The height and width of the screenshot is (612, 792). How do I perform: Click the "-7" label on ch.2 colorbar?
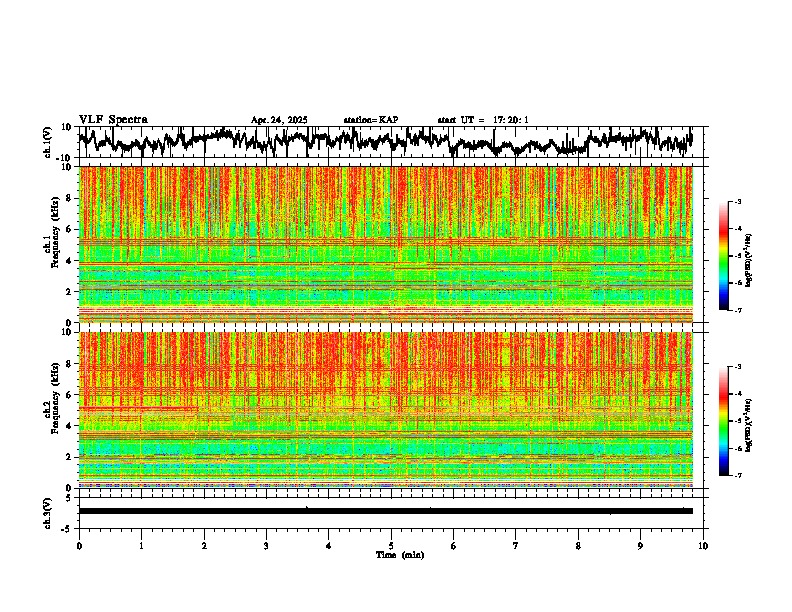coord(737,475)
